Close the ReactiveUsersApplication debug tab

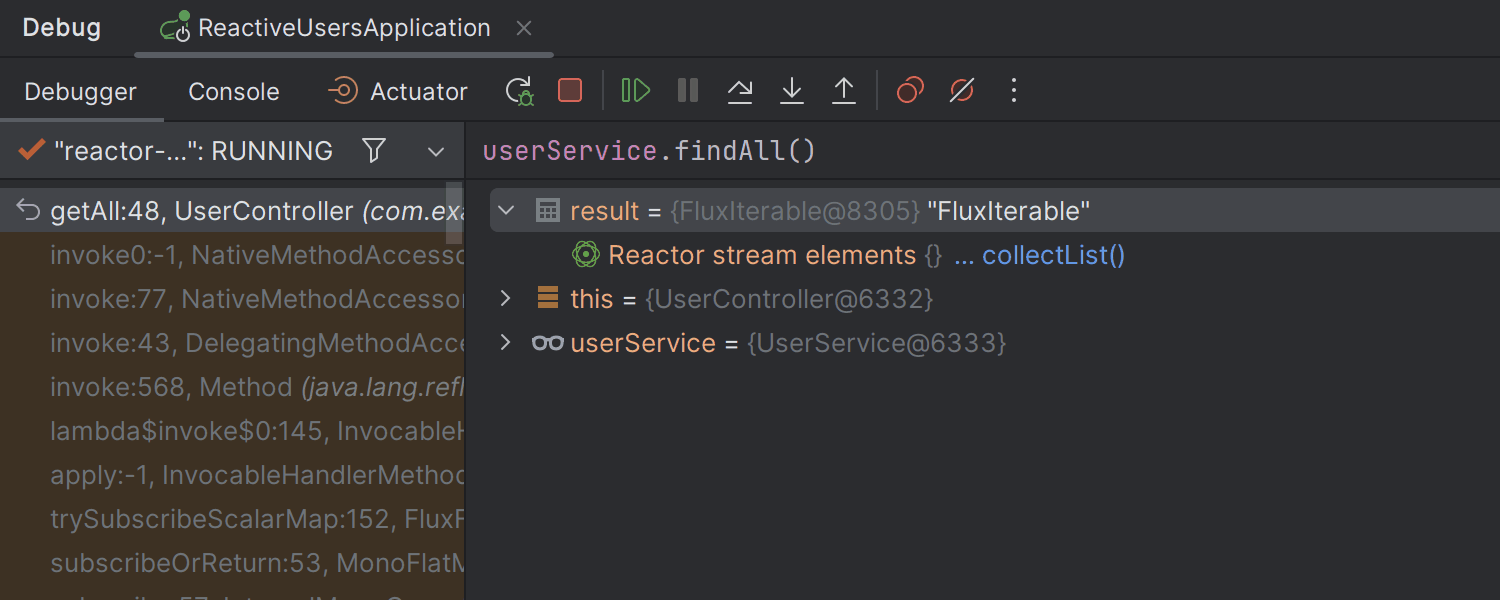(x=524, y=28)
